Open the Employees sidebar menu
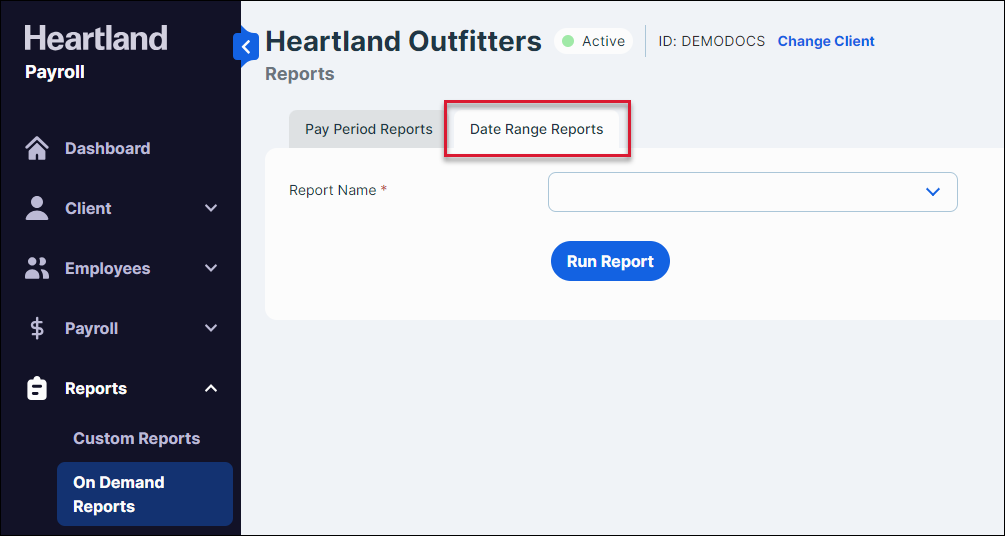The image size is (1005, 536). (107, 269)
